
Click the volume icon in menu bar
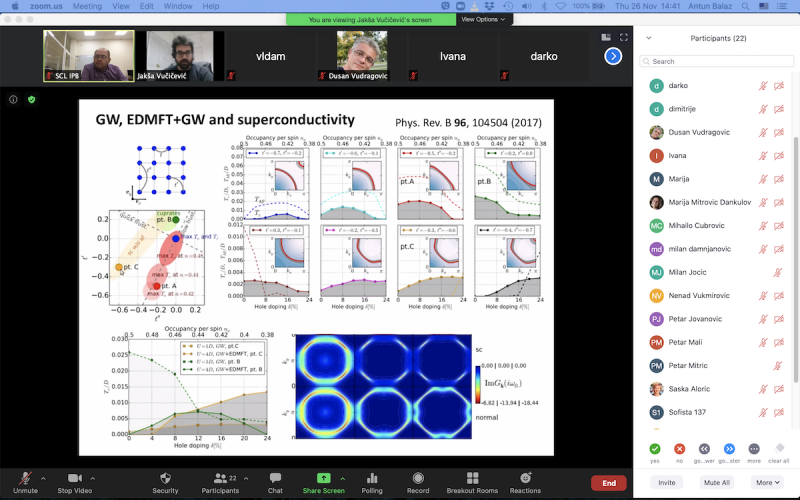tap(526, 6)
